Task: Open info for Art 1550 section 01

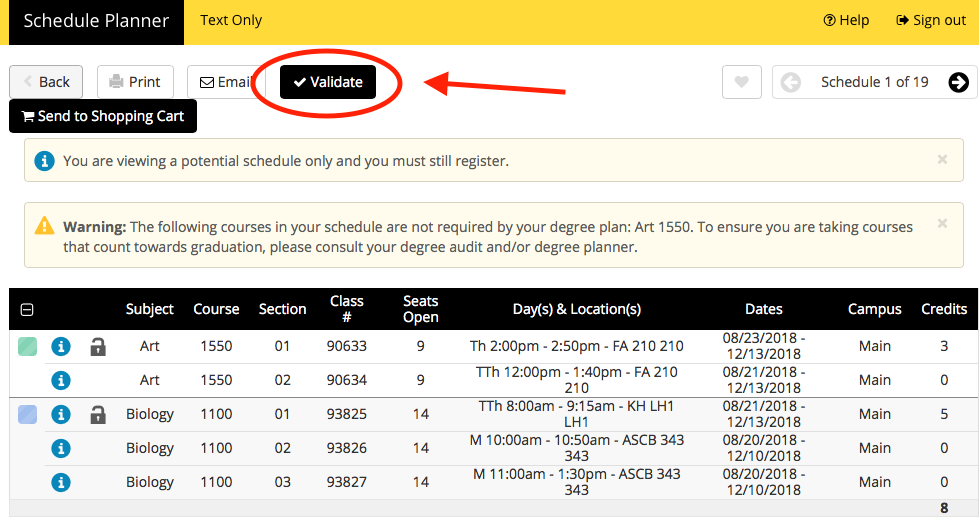Action: [x=61, y=346]
